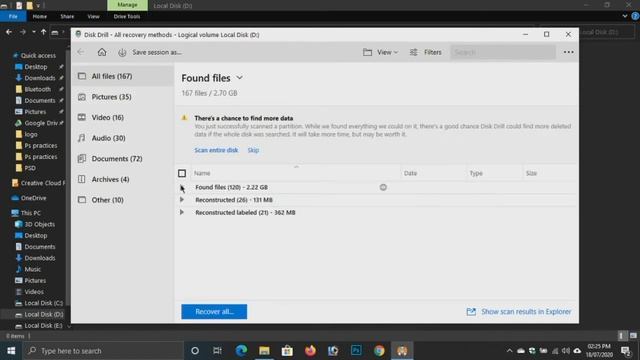Go to Disk Drill home screen

tap(102, 52)
